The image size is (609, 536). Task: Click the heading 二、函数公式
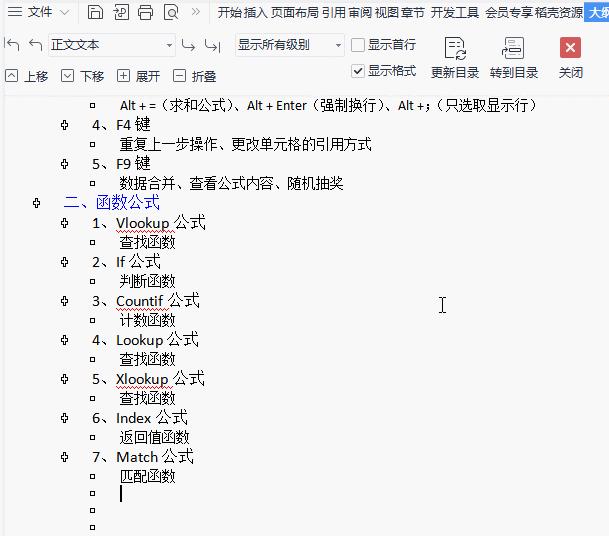pyautogui.click(x=112, y=202)
